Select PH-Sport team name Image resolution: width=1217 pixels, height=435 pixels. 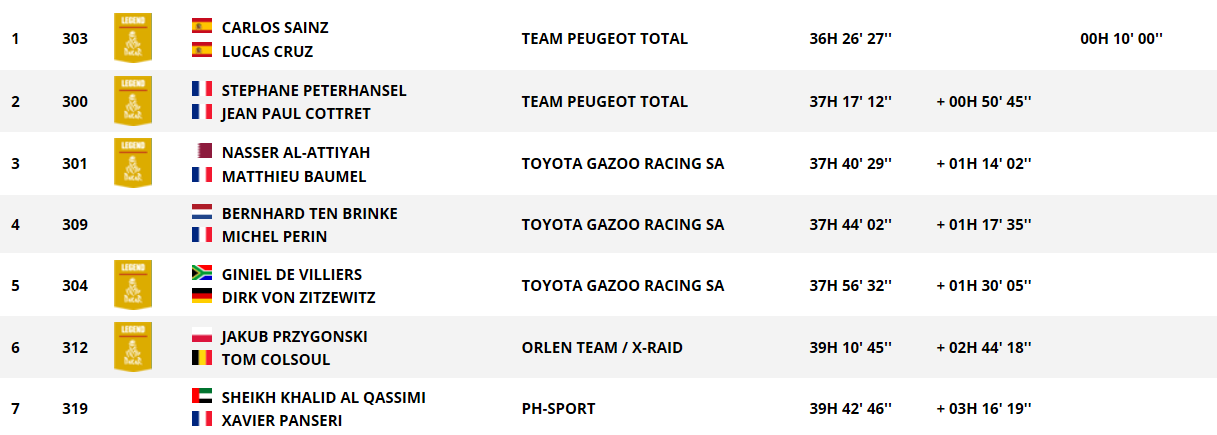tap(558, 409)
